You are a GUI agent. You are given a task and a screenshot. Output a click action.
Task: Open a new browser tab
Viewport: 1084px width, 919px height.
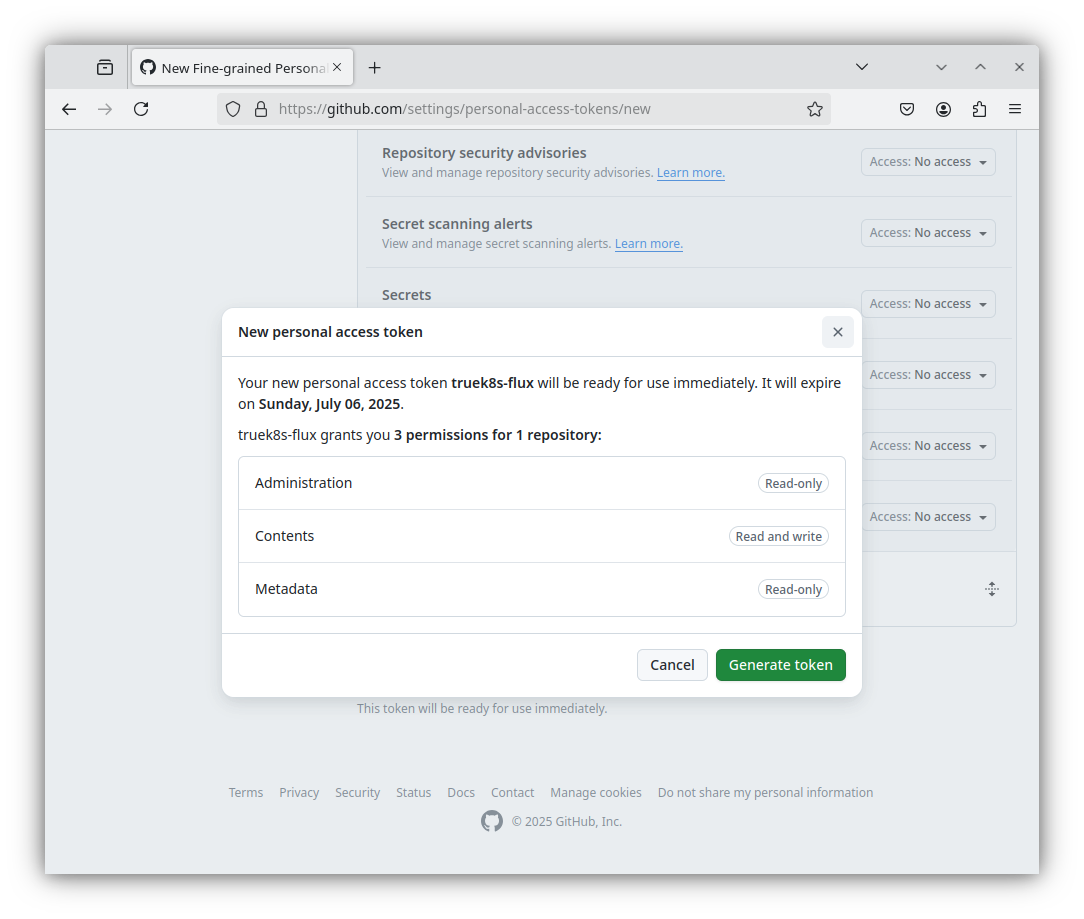[374, 67]
